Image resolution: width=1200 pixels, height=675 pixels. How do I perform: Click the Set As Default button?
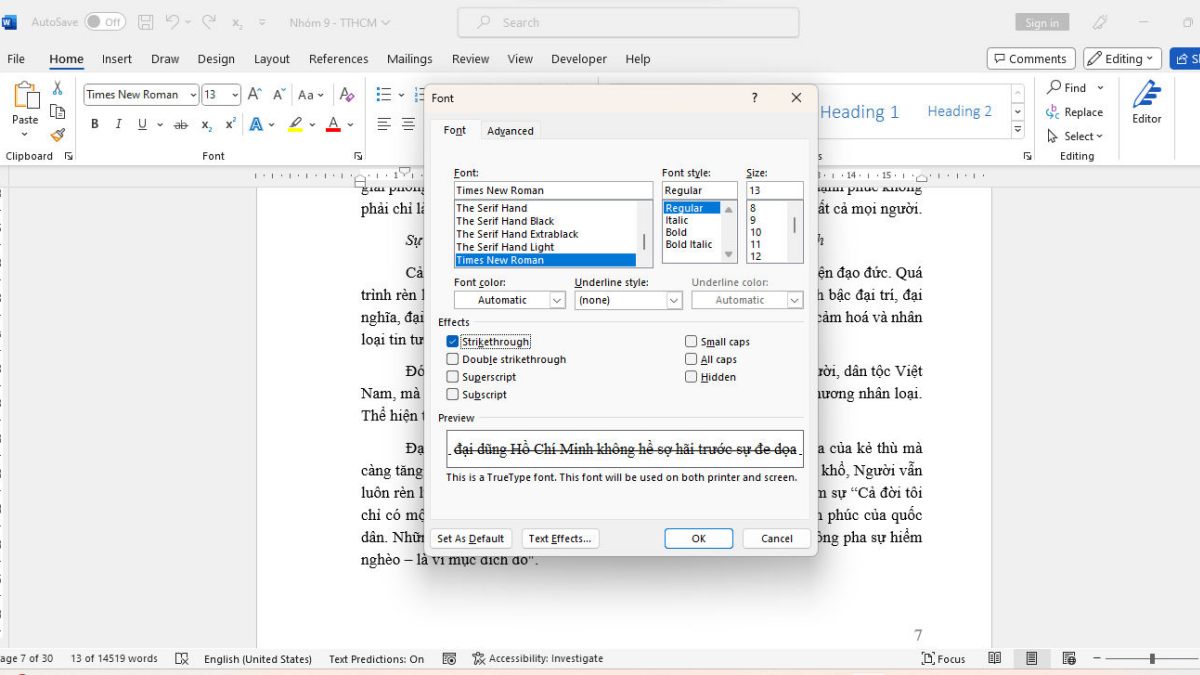click(470, 538)
